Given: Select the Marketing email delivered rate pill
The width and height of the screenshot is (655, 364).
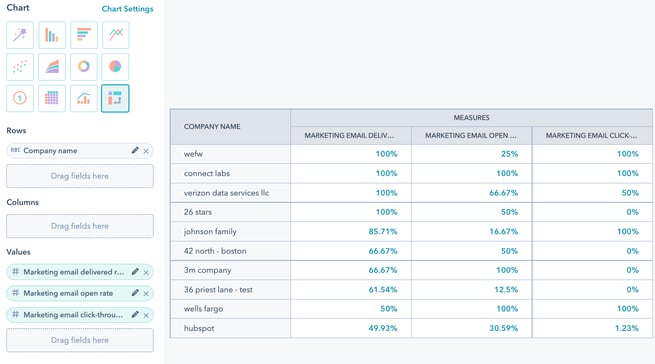Looking at the screenshot, I should click(80, 272).
